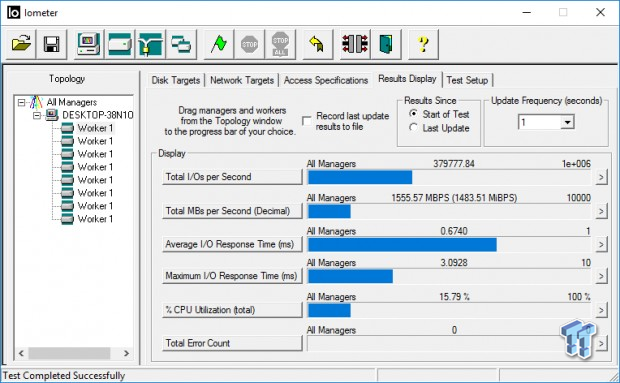Select the last Worker 1 entry
This screenshot has width=620, height=383.
click(x=95, y=219)
